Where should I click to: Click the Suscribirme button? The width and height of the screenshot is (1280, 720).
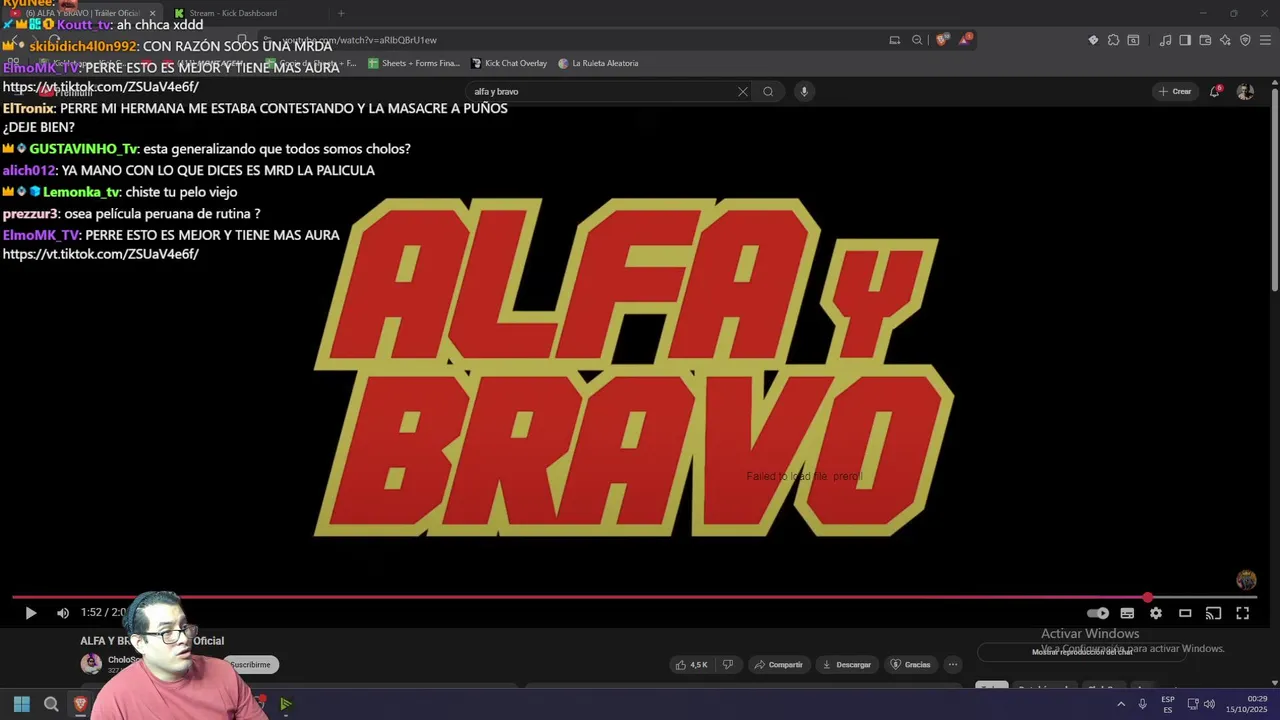point(250,664)
